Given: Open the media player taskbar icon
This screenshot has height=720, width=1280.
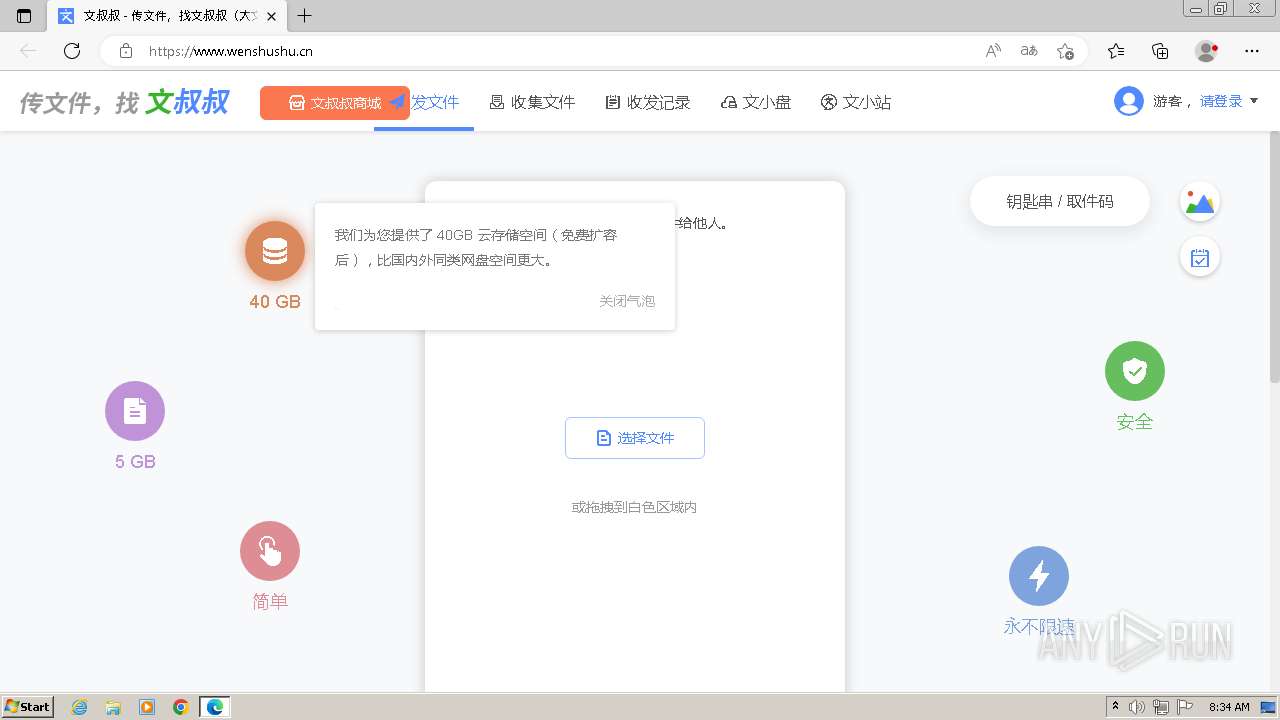Looking at the screenshot, I should [147, 707].
